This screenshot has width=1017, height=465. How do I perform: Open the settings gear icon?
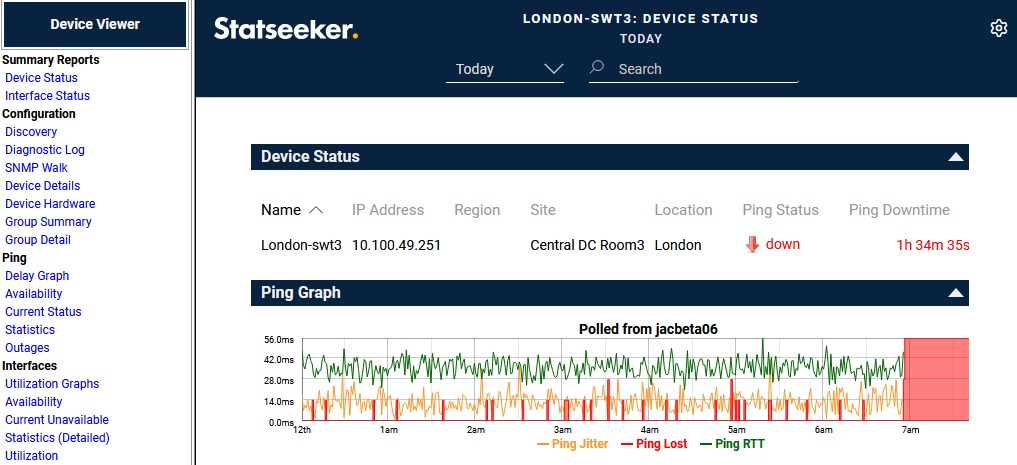tap(998, 28)
